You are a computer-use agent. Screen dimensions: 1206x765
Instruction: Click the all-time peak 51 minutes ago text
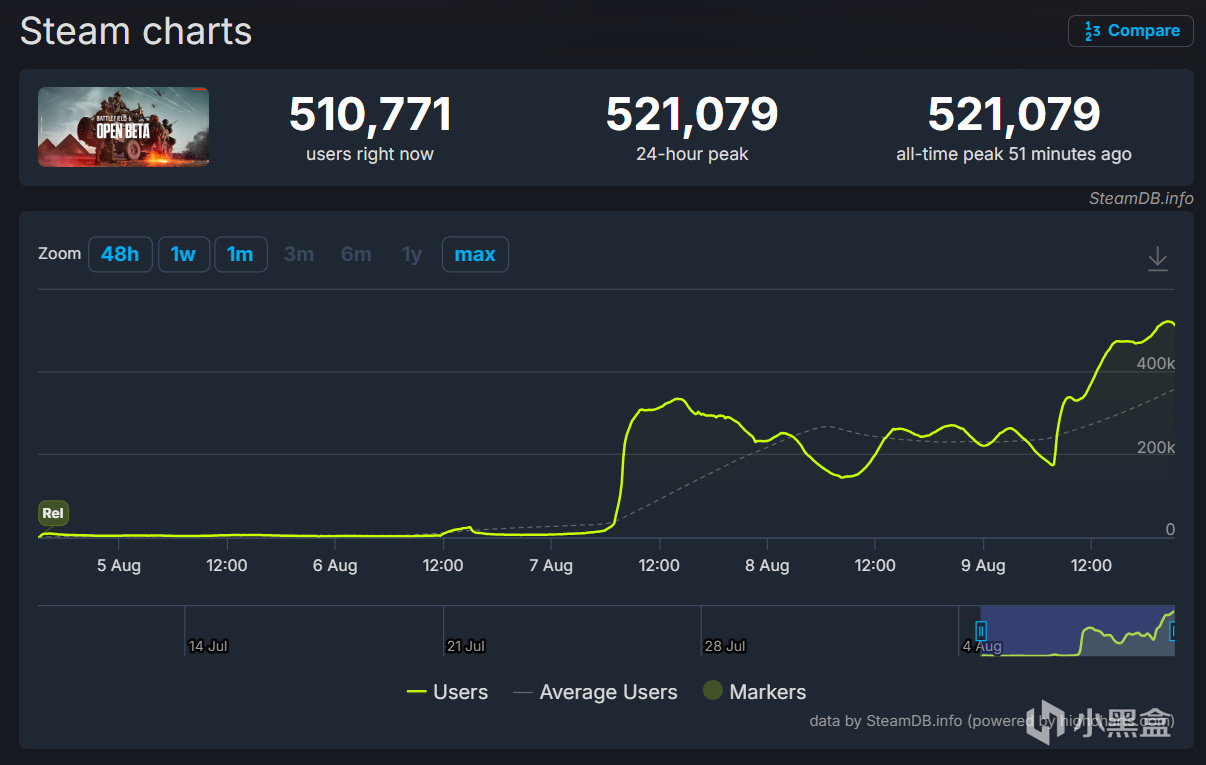click(1014, 154)
